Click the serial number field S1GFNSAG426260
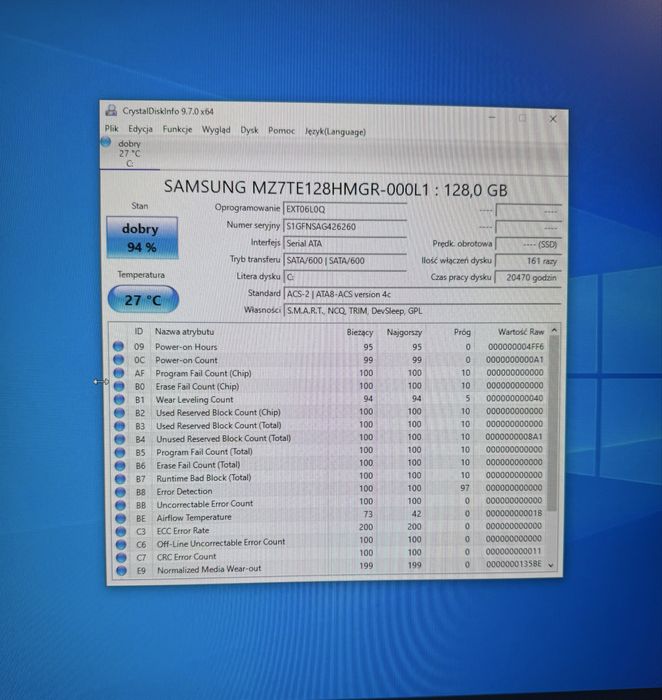 click(345, 226)
